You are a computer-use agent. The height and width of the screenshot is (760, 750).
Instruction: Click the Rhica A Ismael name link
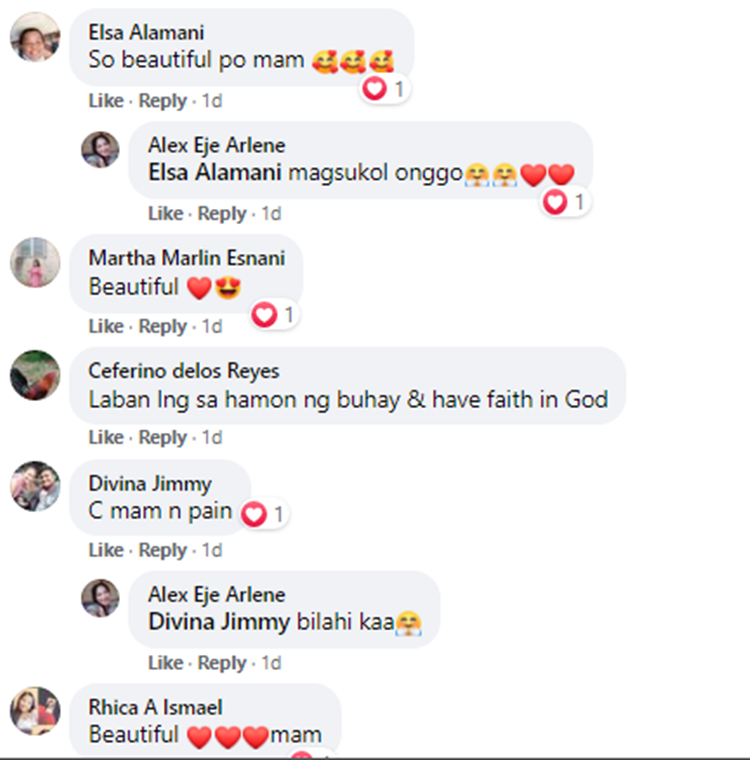tap(153, 707)
